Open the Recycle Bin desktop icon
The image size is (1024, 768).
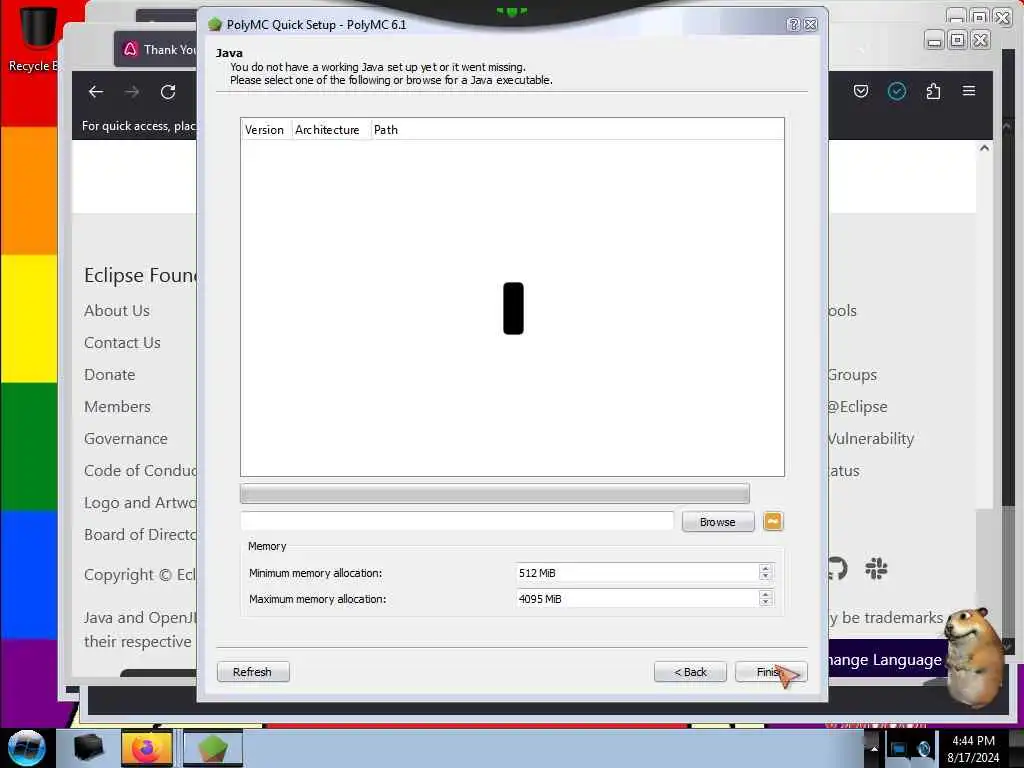tap(36, 37)
